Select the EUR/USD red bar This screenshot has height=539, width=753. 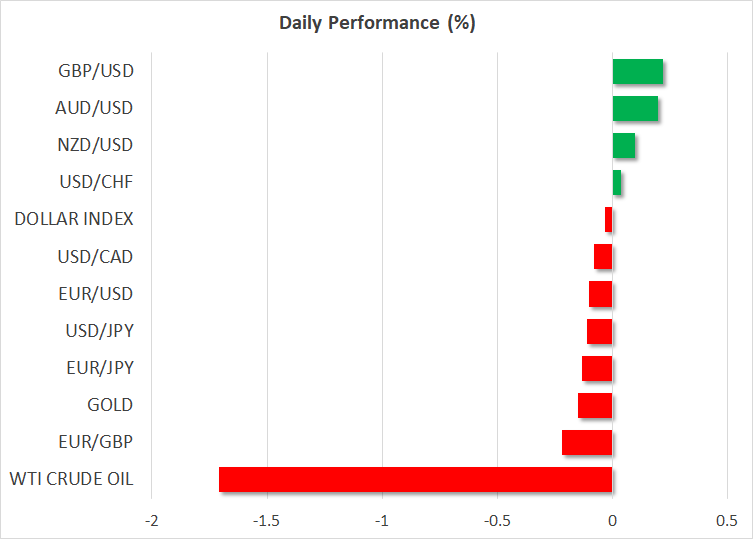point(600,294)
